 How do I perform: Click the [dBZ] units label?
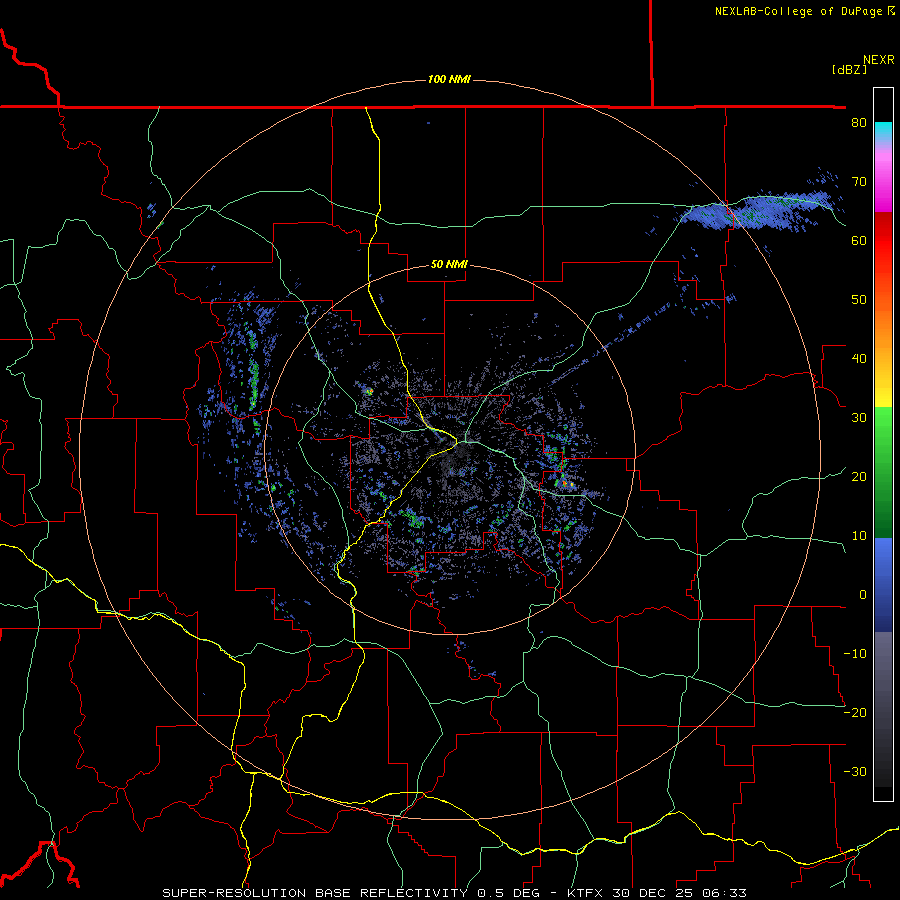849,70
